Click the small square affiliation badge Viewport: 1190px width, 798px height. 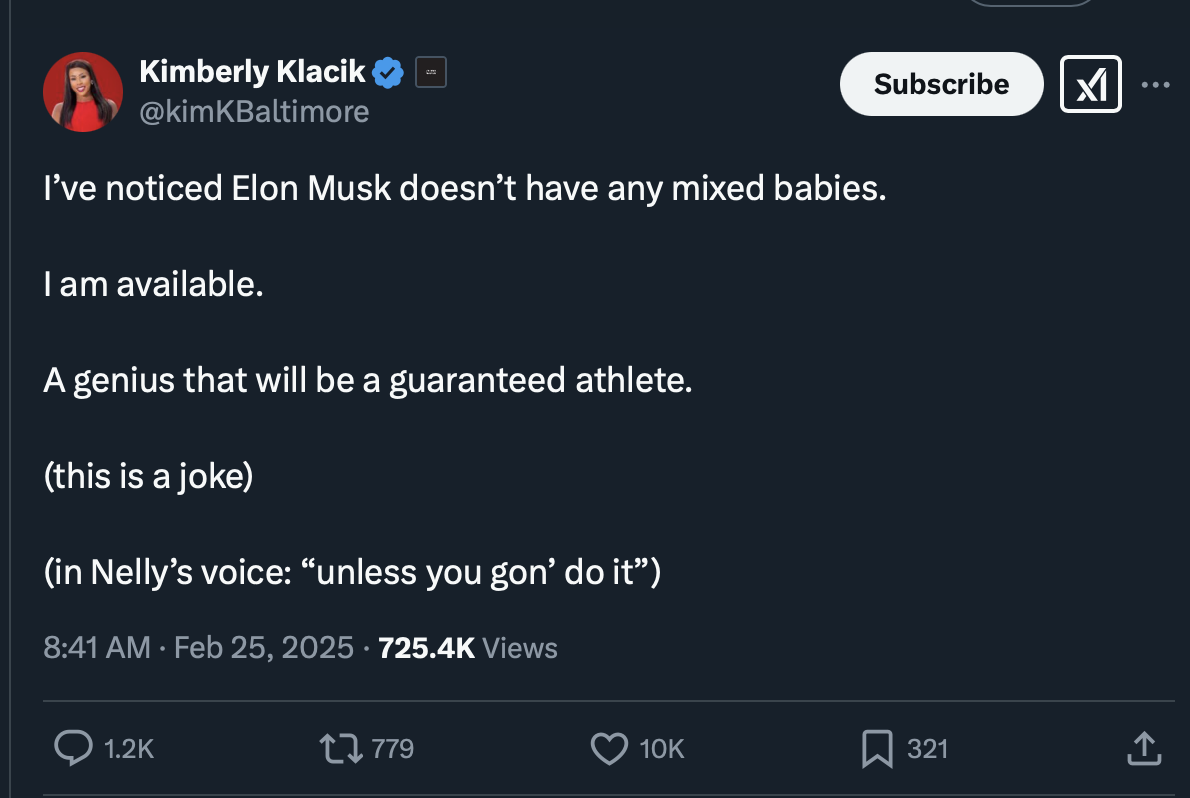(431, 72)
